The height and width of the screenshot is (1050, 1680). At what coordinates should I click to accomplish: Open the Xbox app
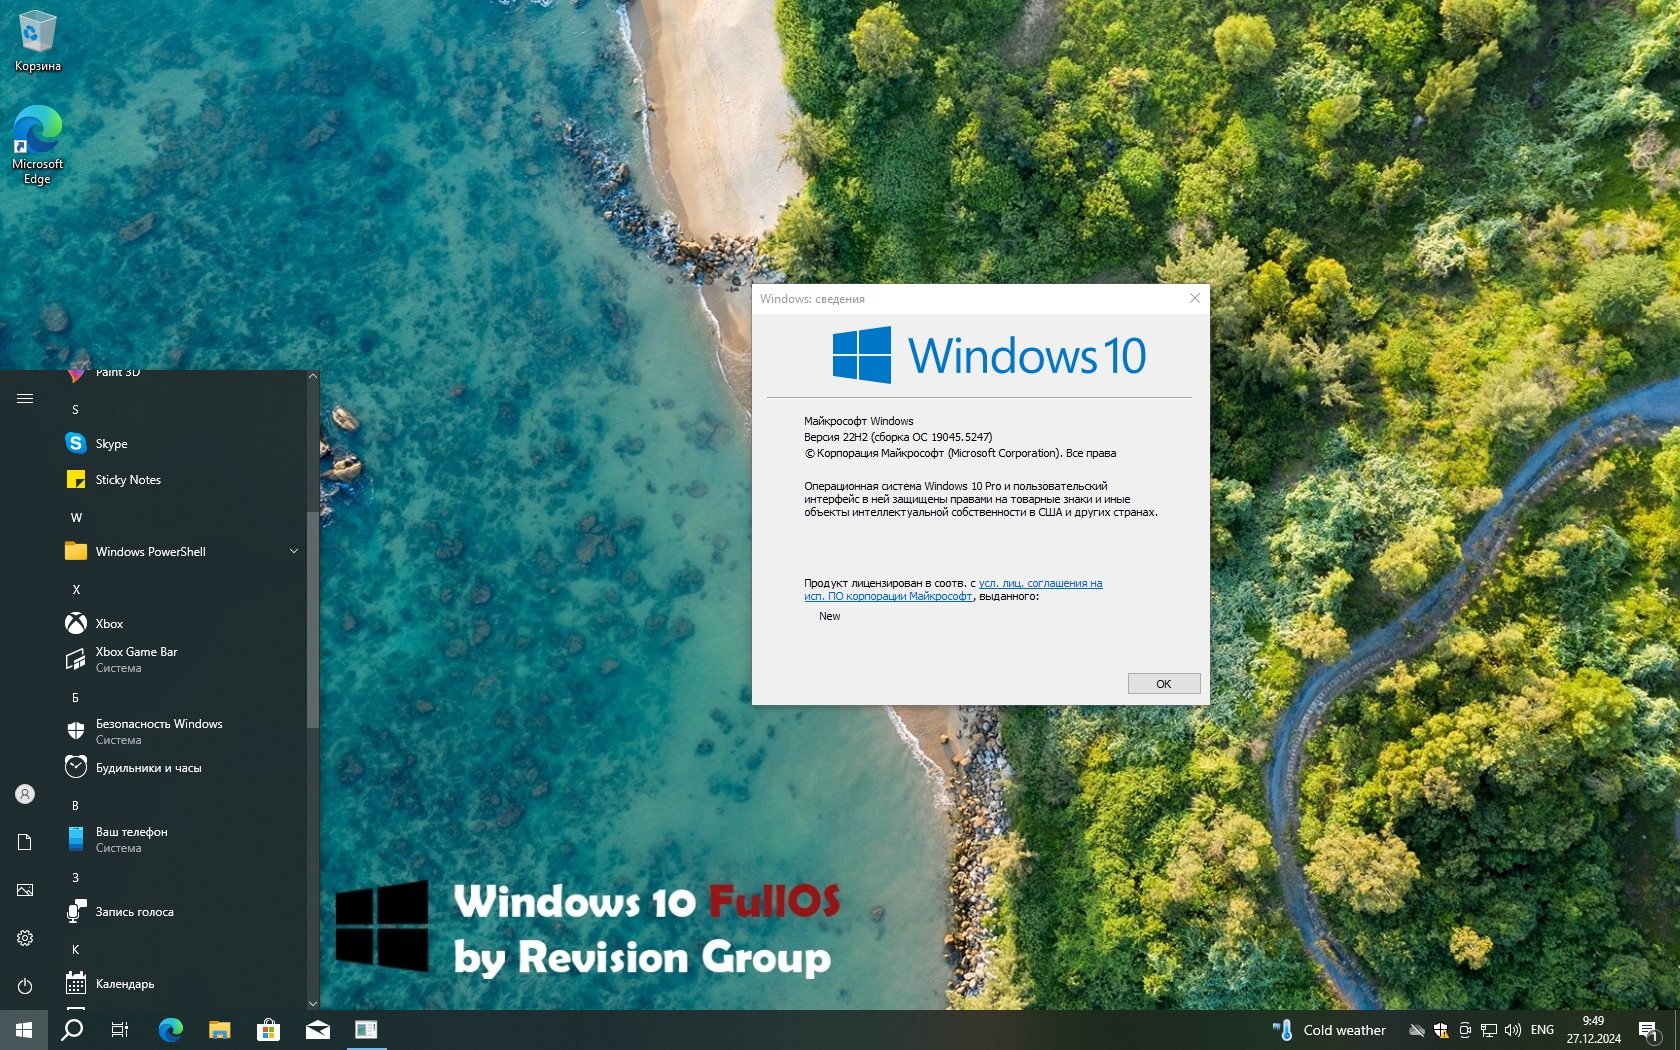[x=108, y=624]
